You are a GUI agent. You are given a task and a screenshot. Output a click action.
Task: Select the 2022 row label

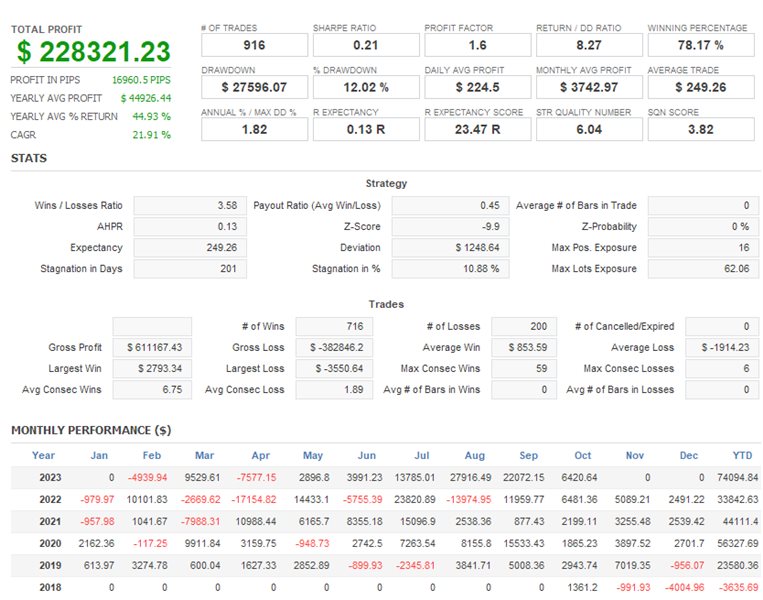[x=50, y=499]
